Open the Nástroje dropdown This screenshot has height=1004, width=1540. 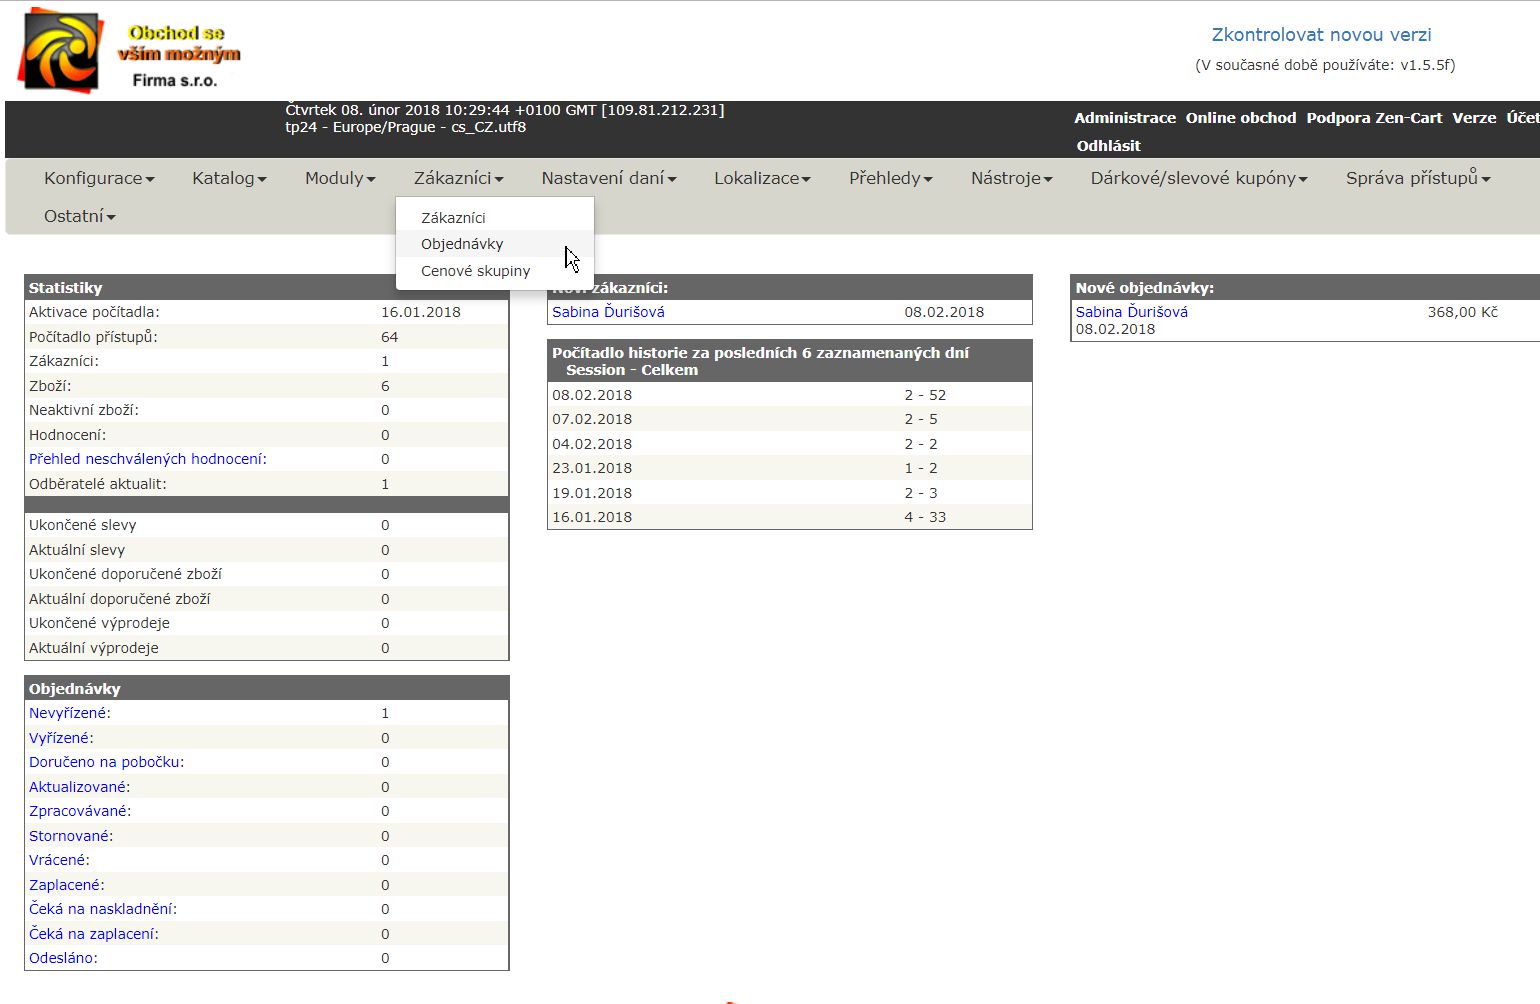pyautogui.click(x=1011, y=178)
